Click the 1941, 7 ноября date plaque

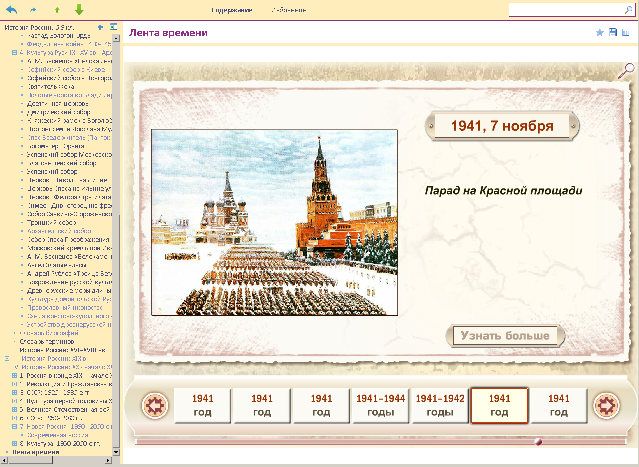502,126
